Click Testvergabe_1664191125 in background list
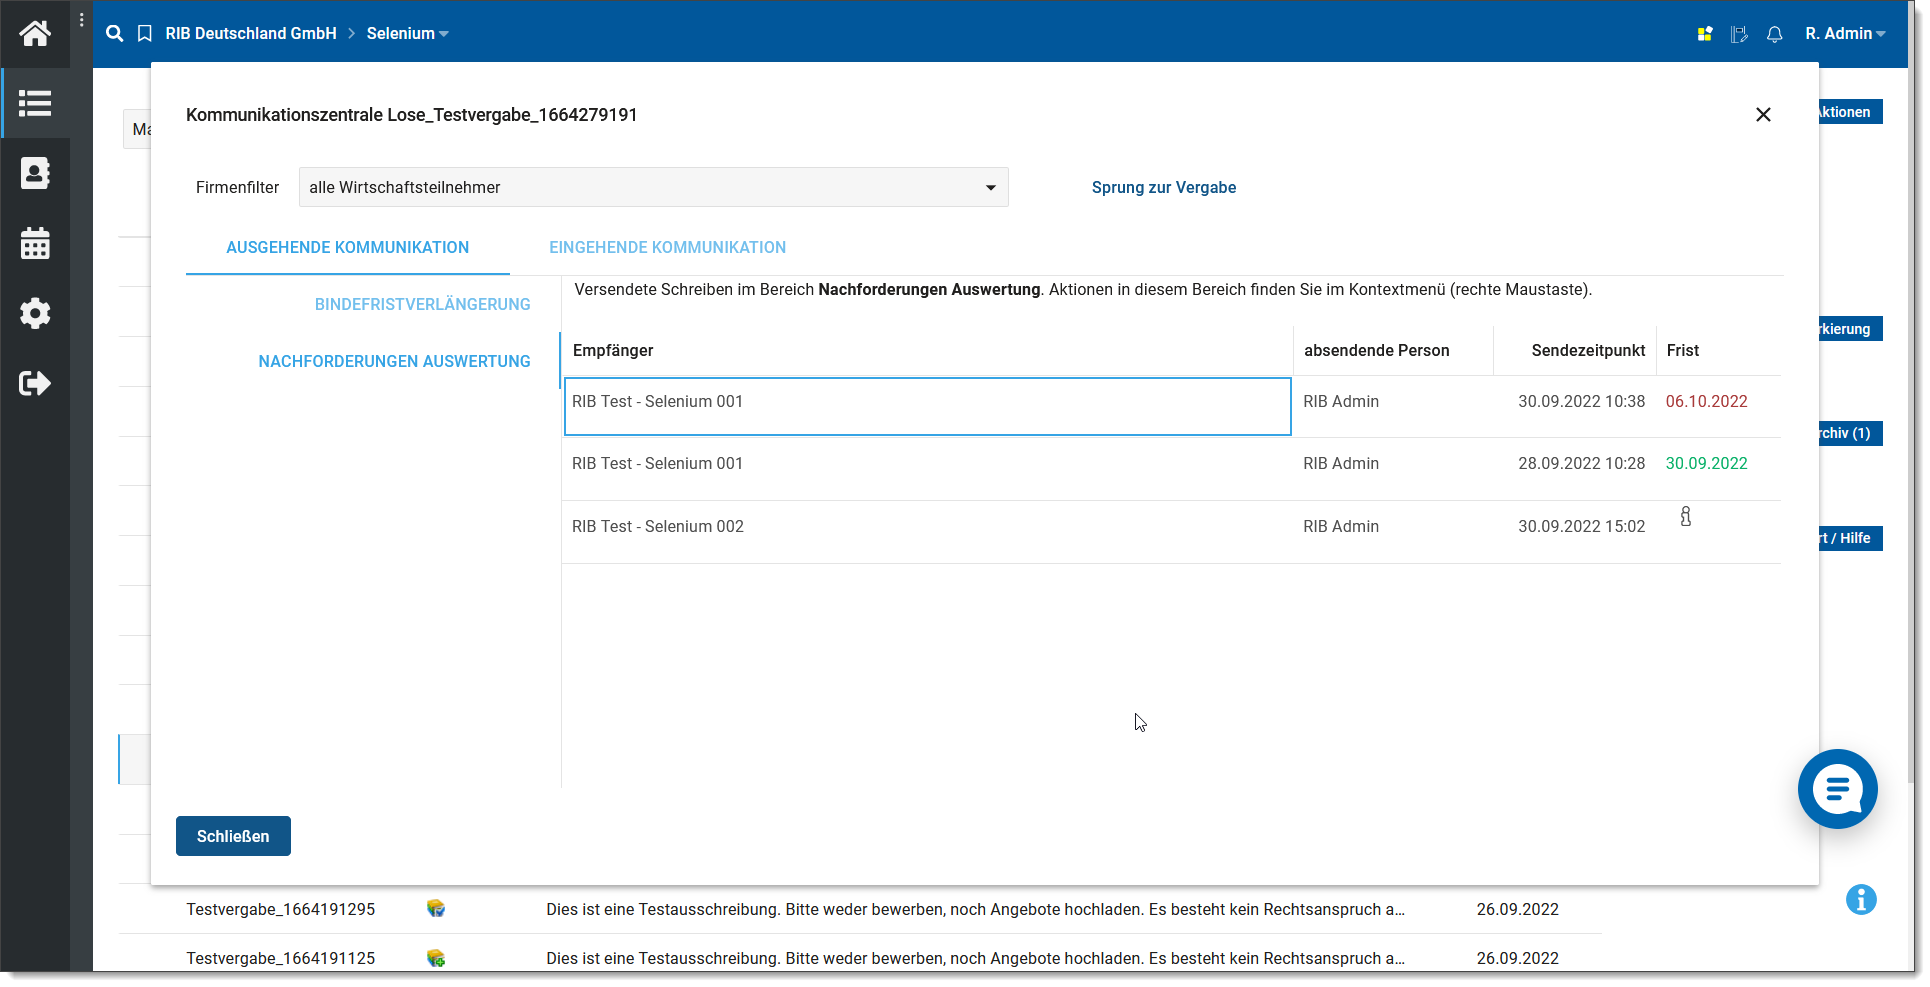The height and width of the screenshot is (987, 1930). point(281,958)
